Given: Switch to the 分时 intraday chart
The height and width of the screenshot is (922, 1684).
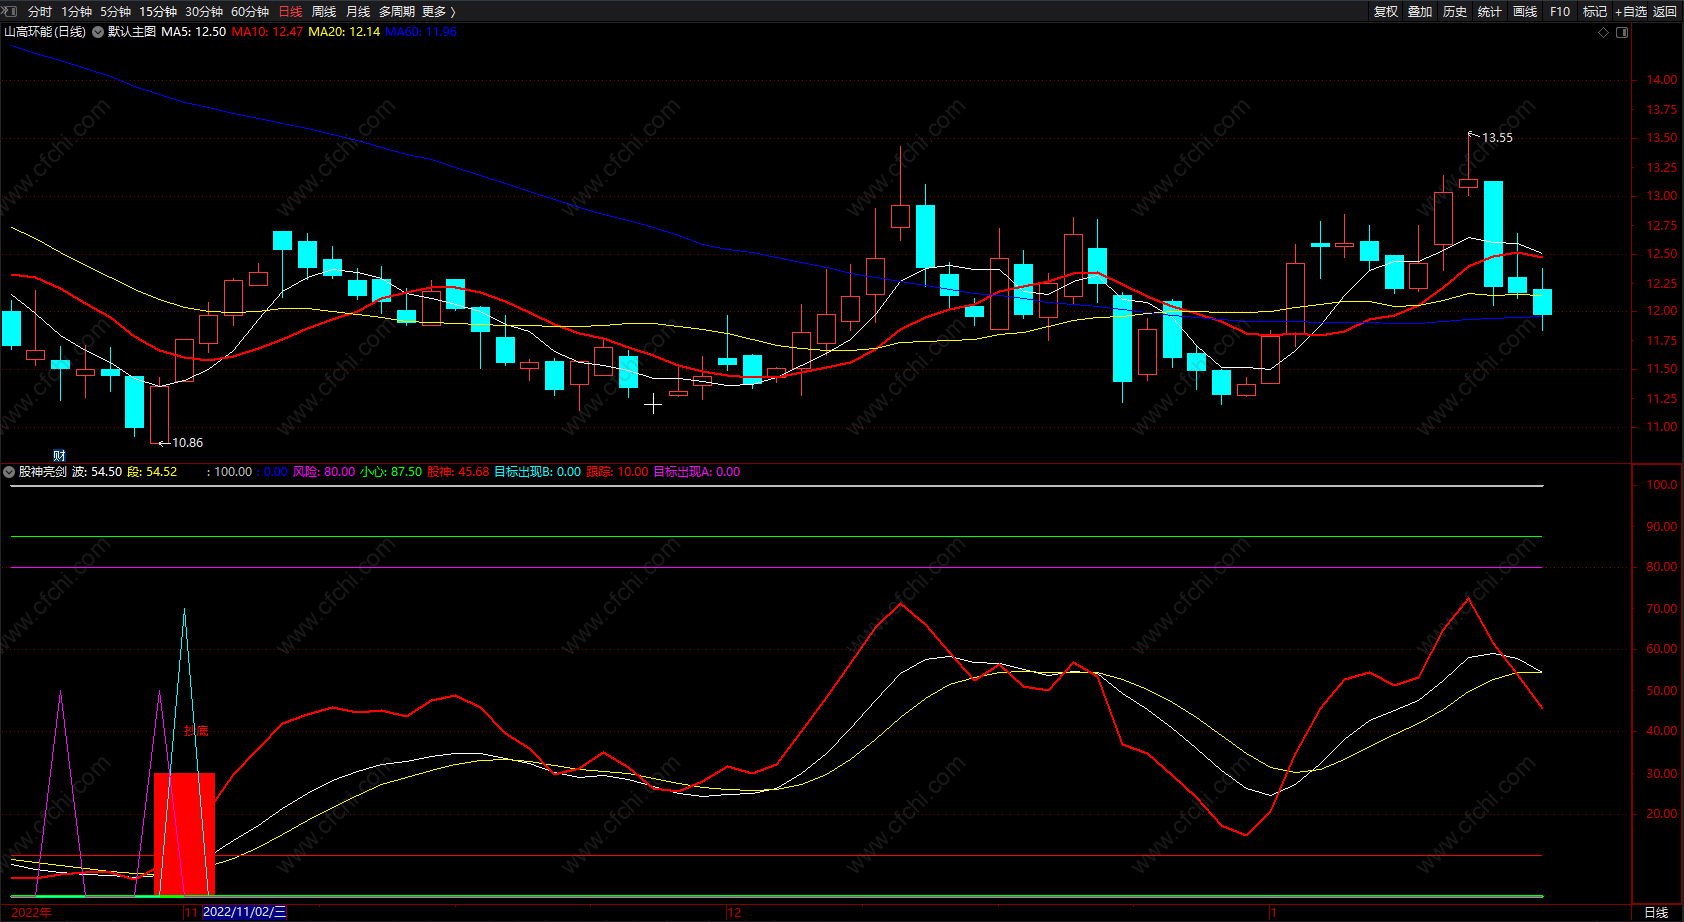Looking at the screenshot, I should point(40,12).
